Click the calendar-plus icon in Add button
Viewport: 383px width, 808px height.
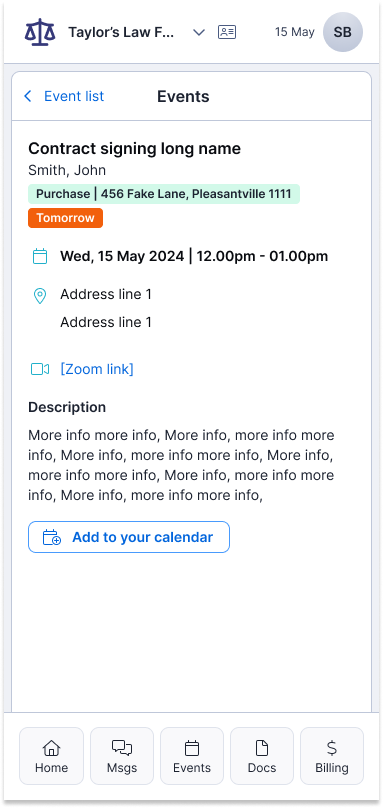click(52, 537)
